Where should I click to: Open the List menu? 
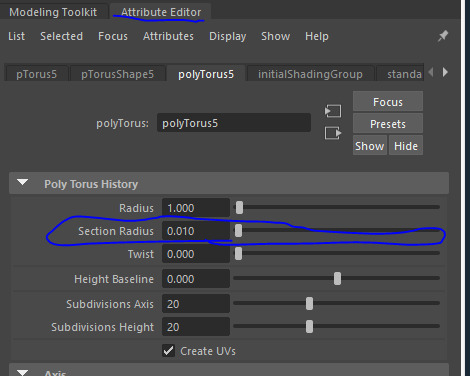[x=16, y=36]
